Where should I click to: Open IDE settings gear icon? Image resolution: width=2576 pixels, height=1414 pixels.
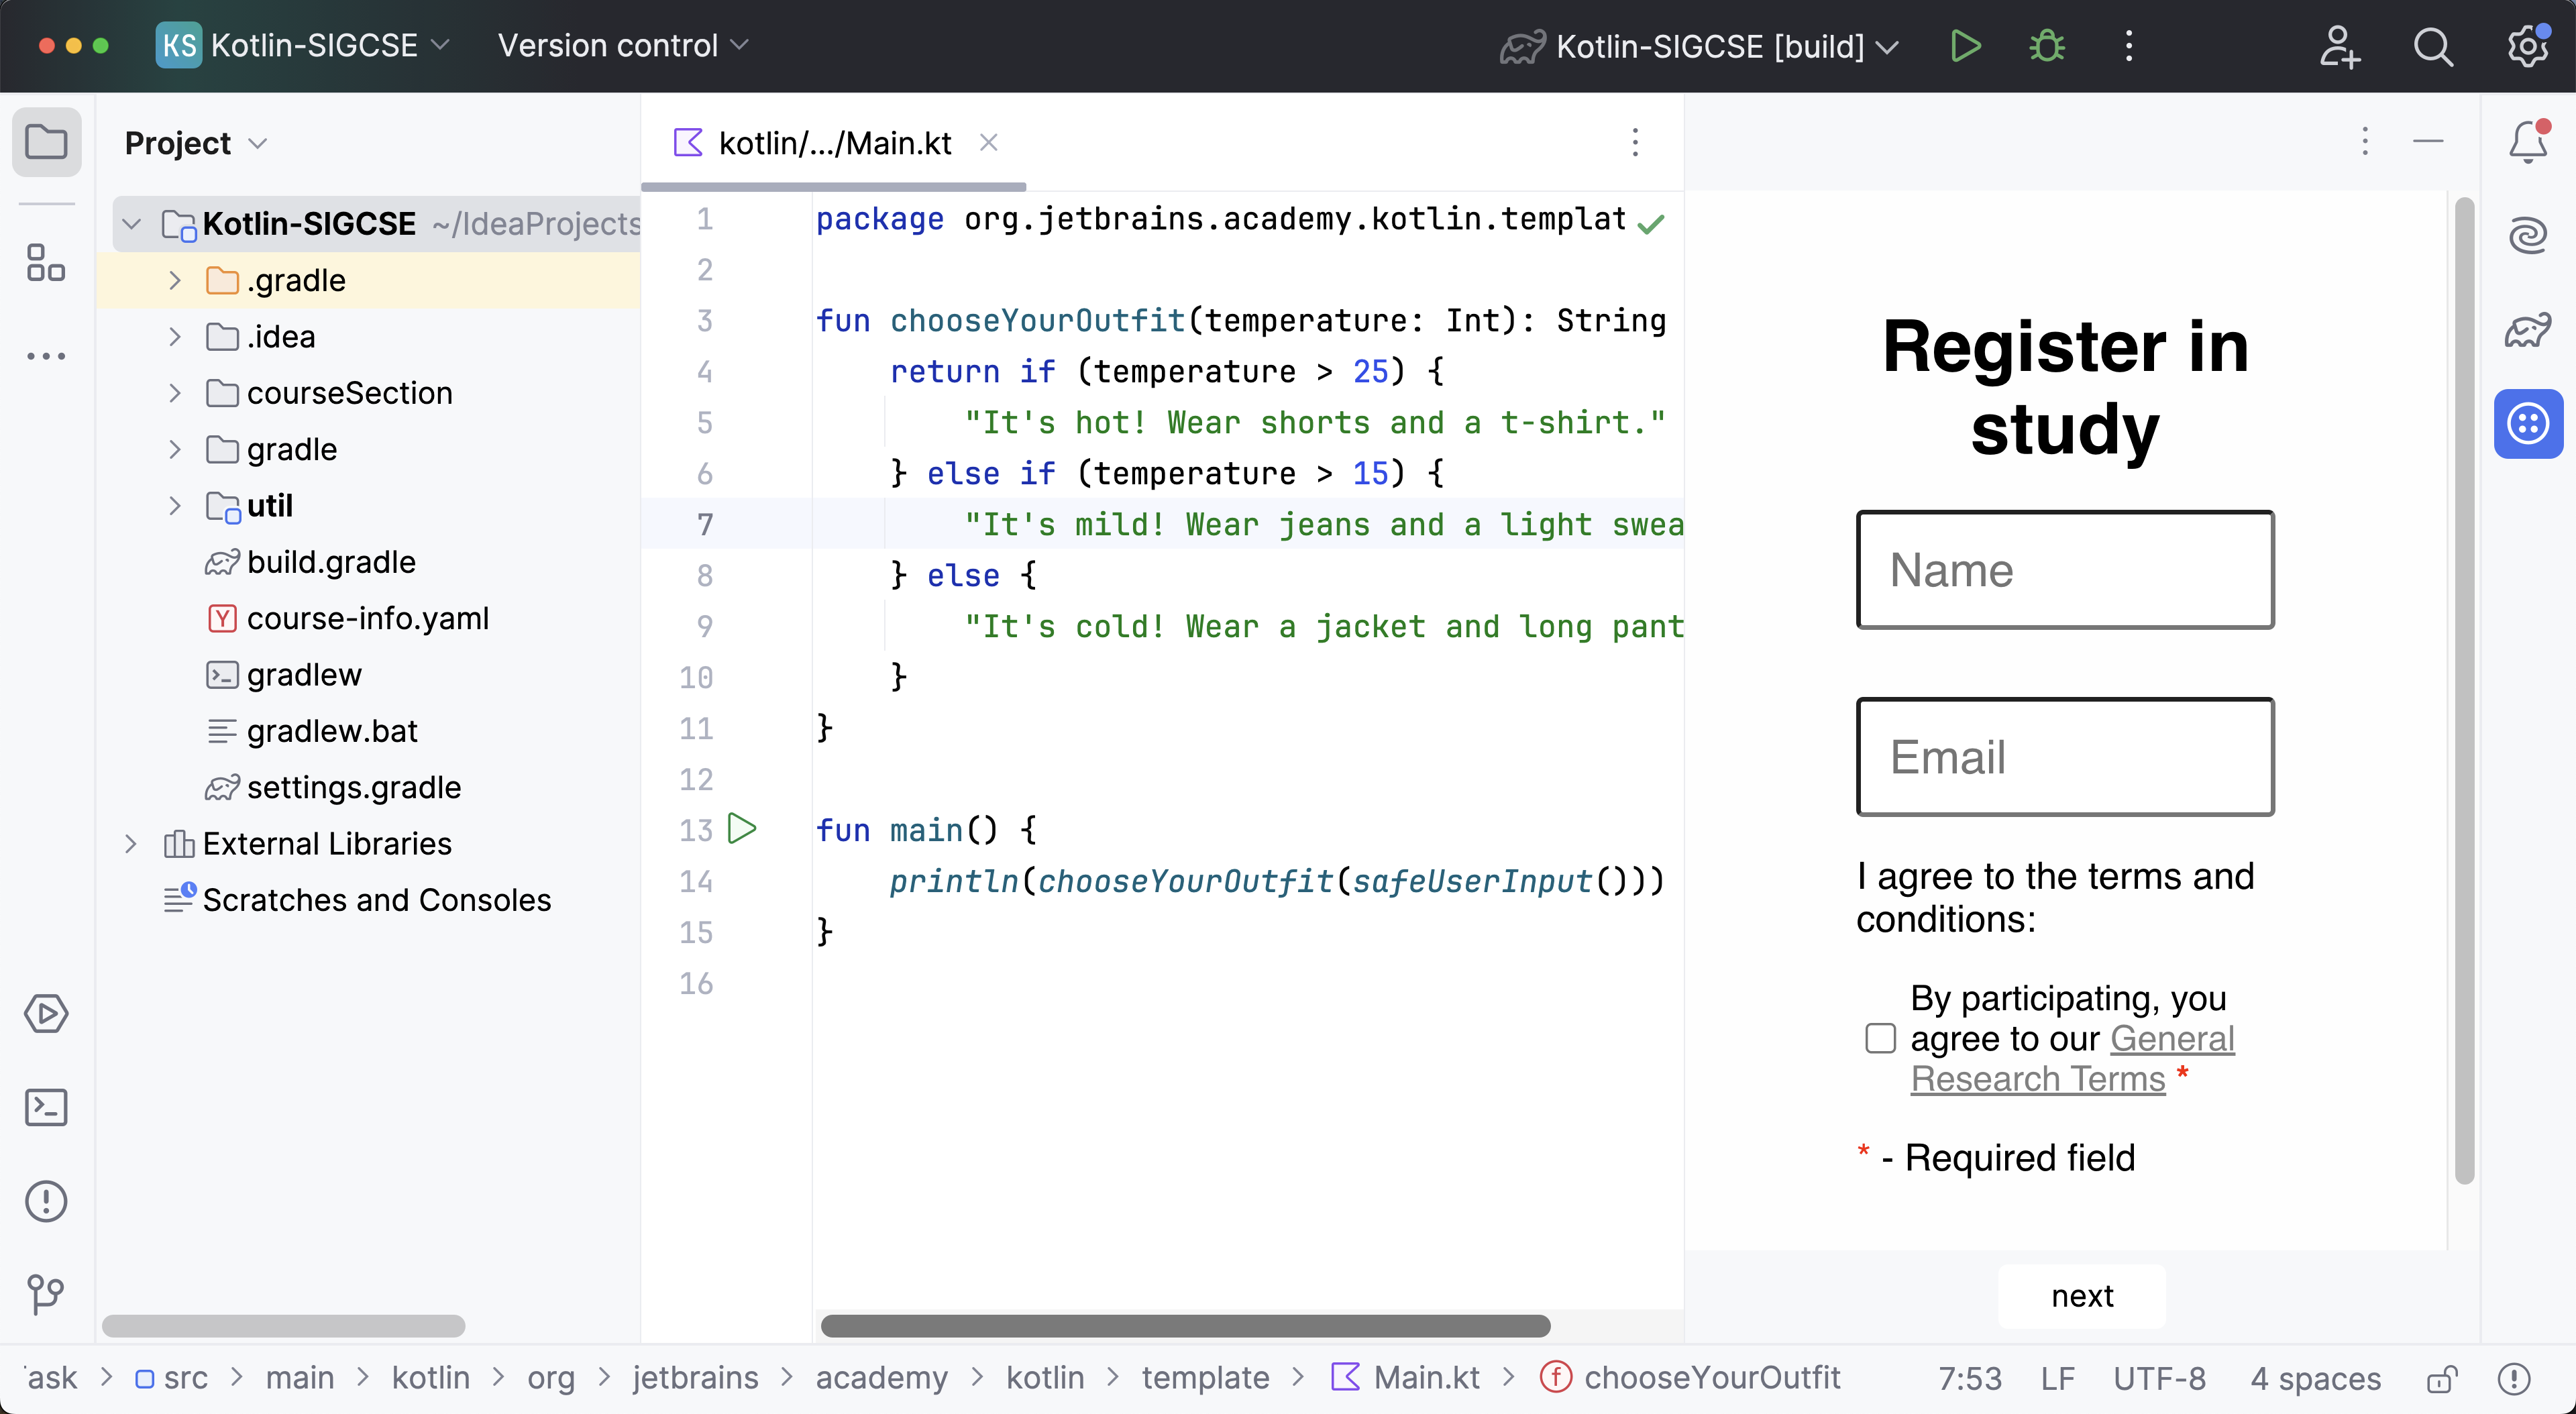point(2528,46)
